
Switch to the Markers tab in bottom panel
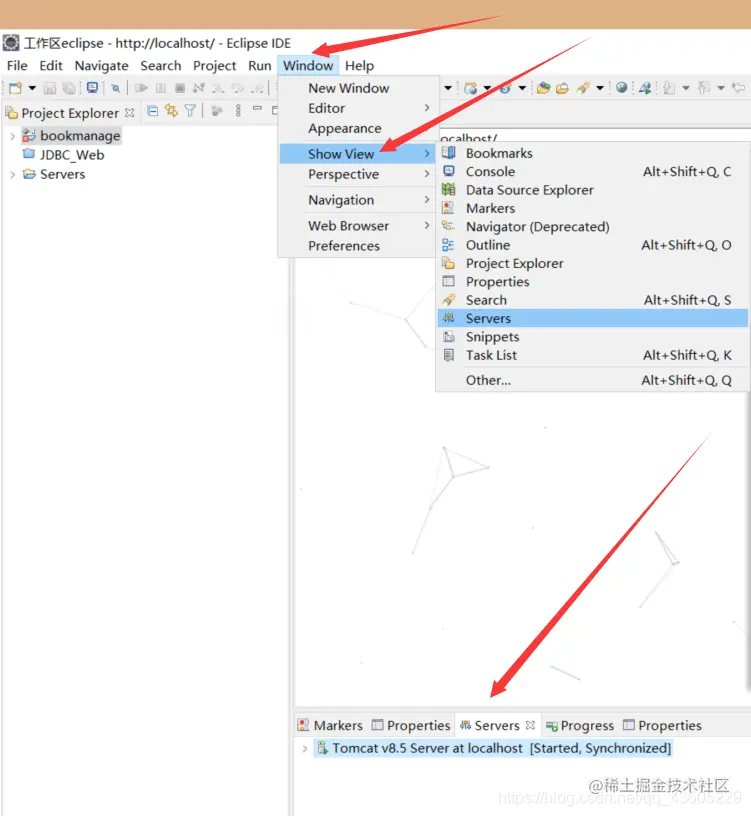click(330, 725)
